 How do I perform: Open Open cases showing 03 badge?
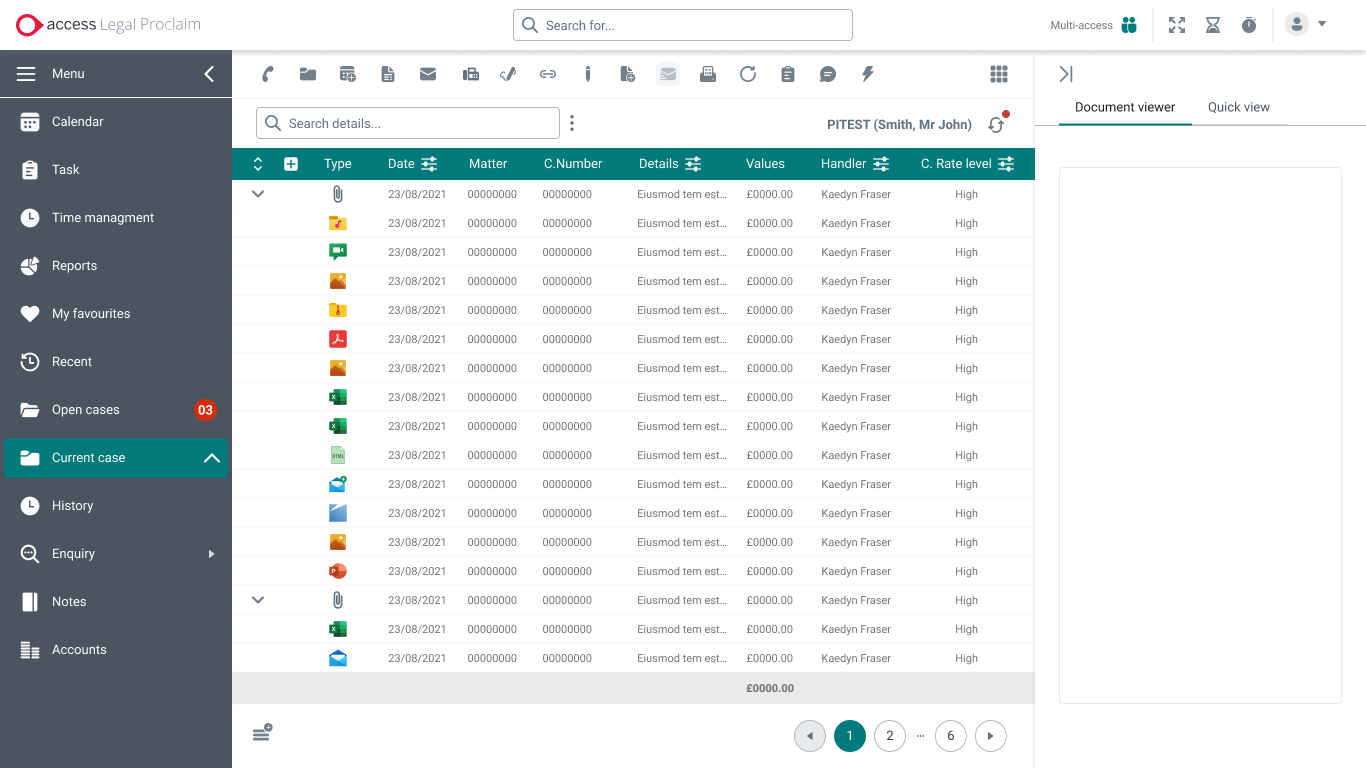[85, 409]
